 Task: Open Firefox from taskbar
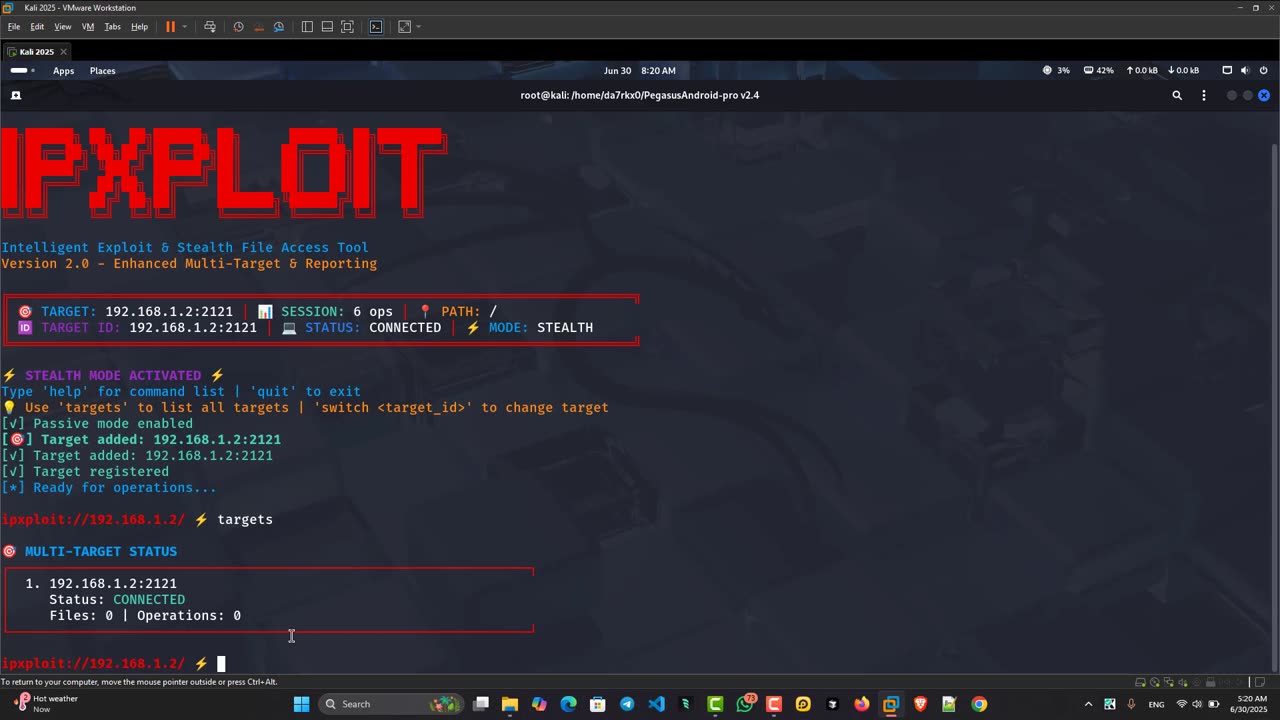pyautogui.click(x=861, y=704)
